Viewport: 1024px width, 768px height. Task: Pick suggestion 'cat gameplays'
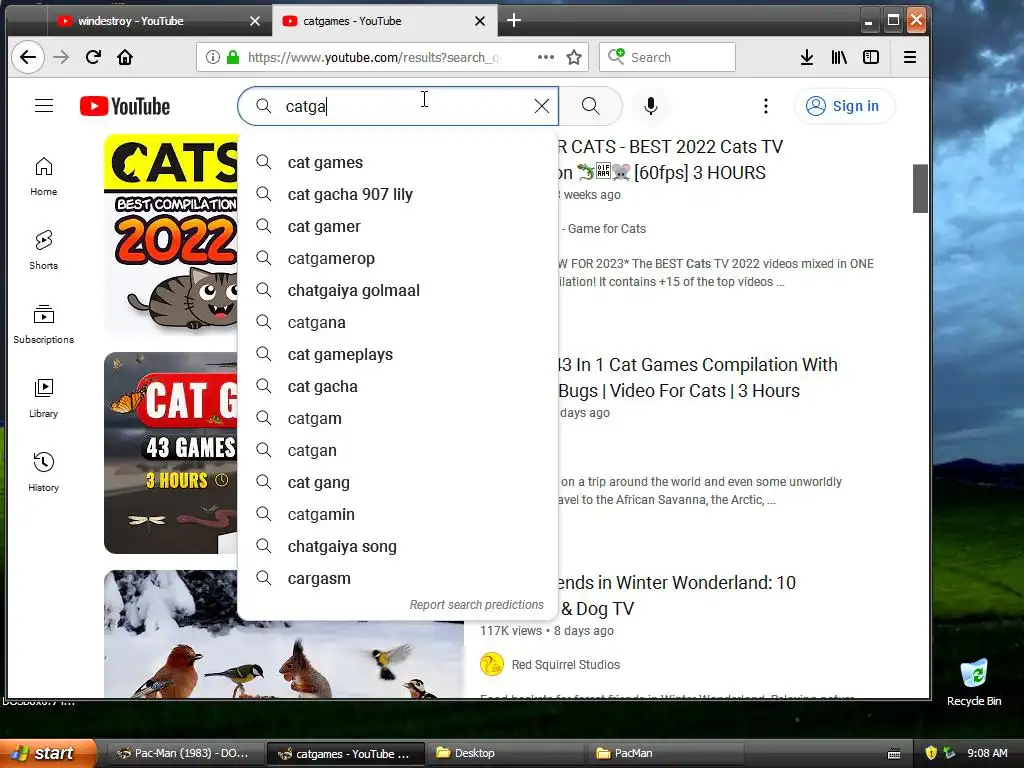(x=398, y=355)
